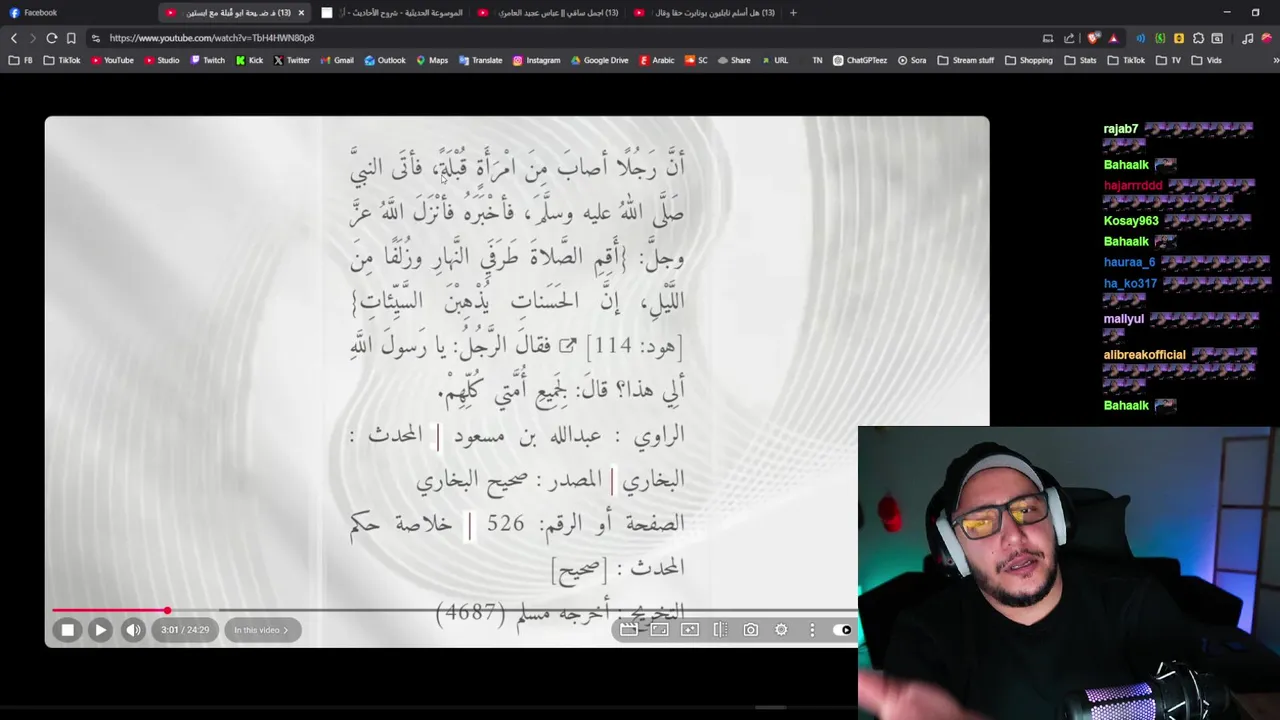The image size is (1280, 720).
Task: Expand the Stats bookmarks folder
Action: [1081, 60]
